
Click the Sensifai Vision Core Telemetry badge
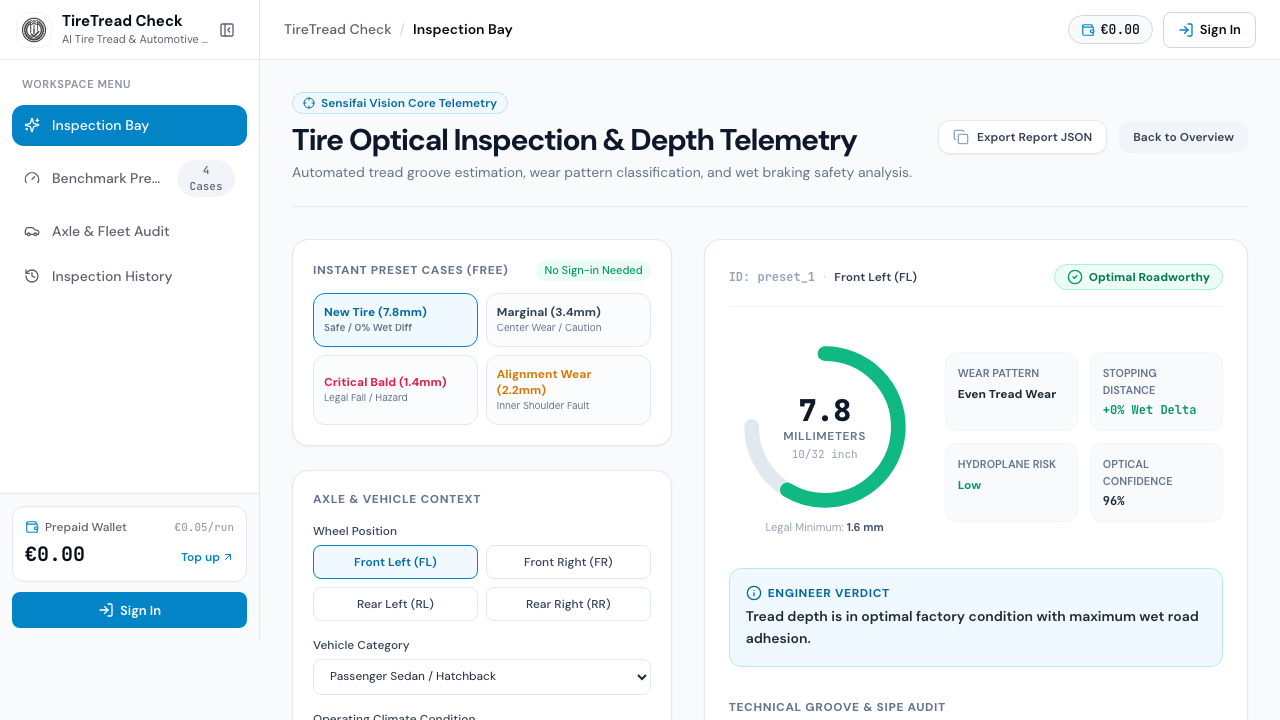click(400, 103)
